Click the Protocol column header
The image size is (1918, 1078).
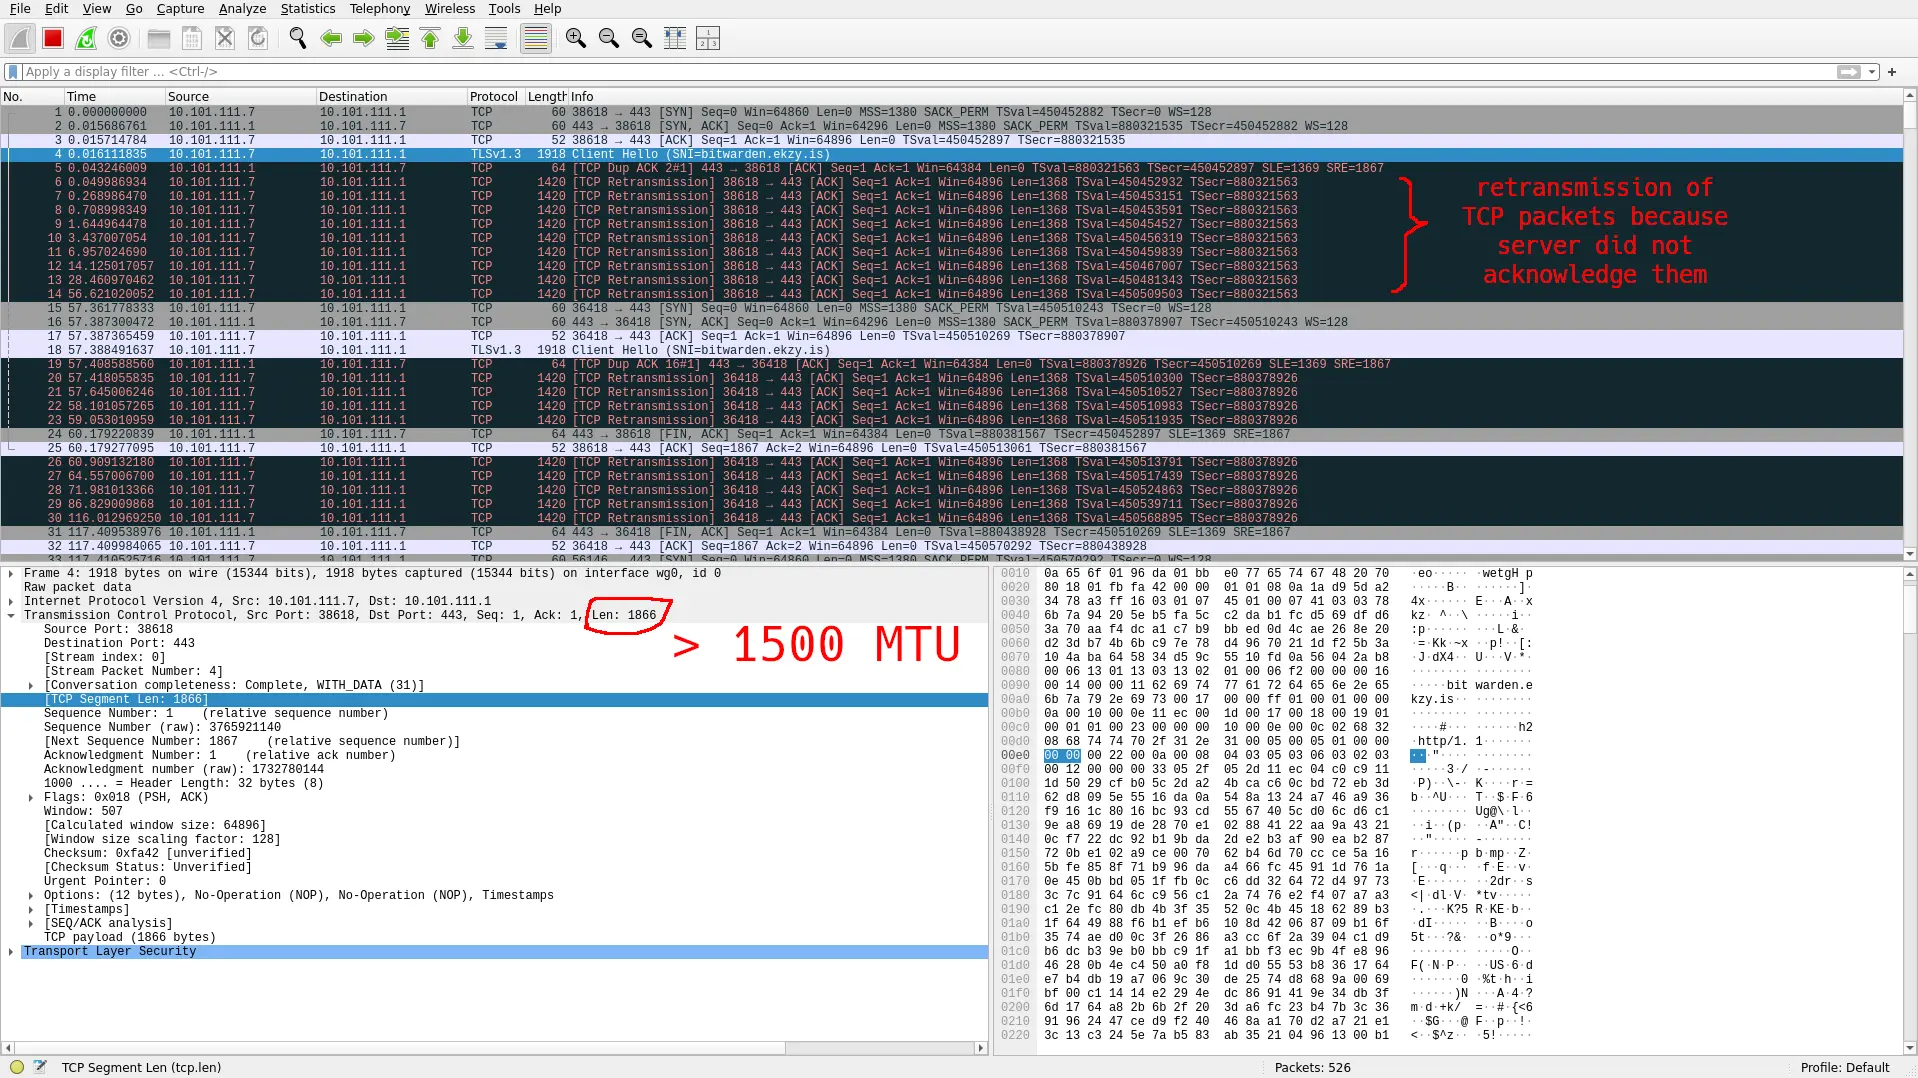click(x=493, y=97)
